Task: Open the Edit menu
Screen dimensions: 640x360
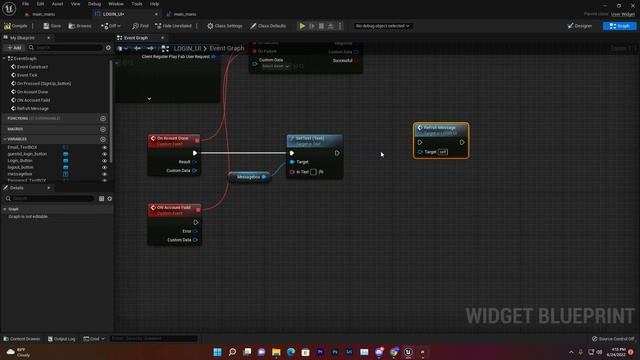Action: pos(40,4)
